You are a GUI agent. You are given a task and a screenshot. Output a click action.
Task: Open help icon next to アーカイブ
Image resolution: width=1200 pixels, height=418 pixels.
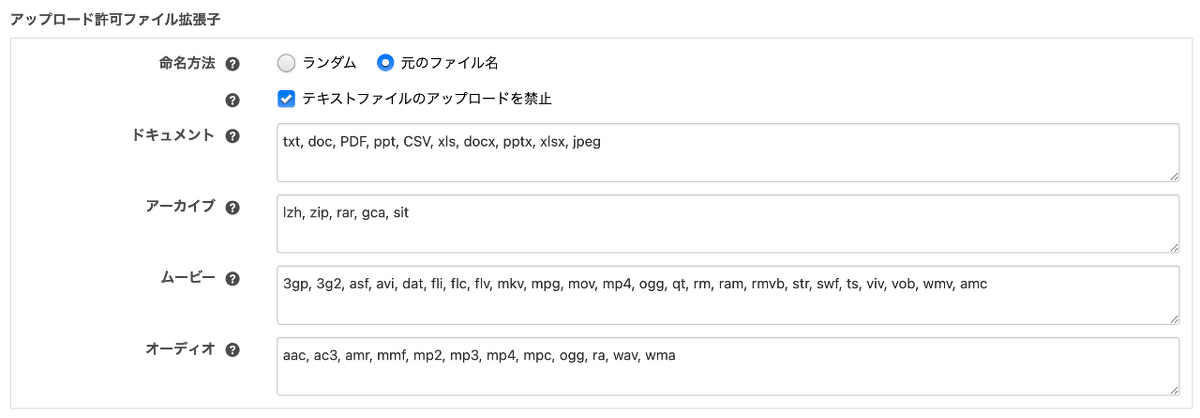tap(232, 207)
